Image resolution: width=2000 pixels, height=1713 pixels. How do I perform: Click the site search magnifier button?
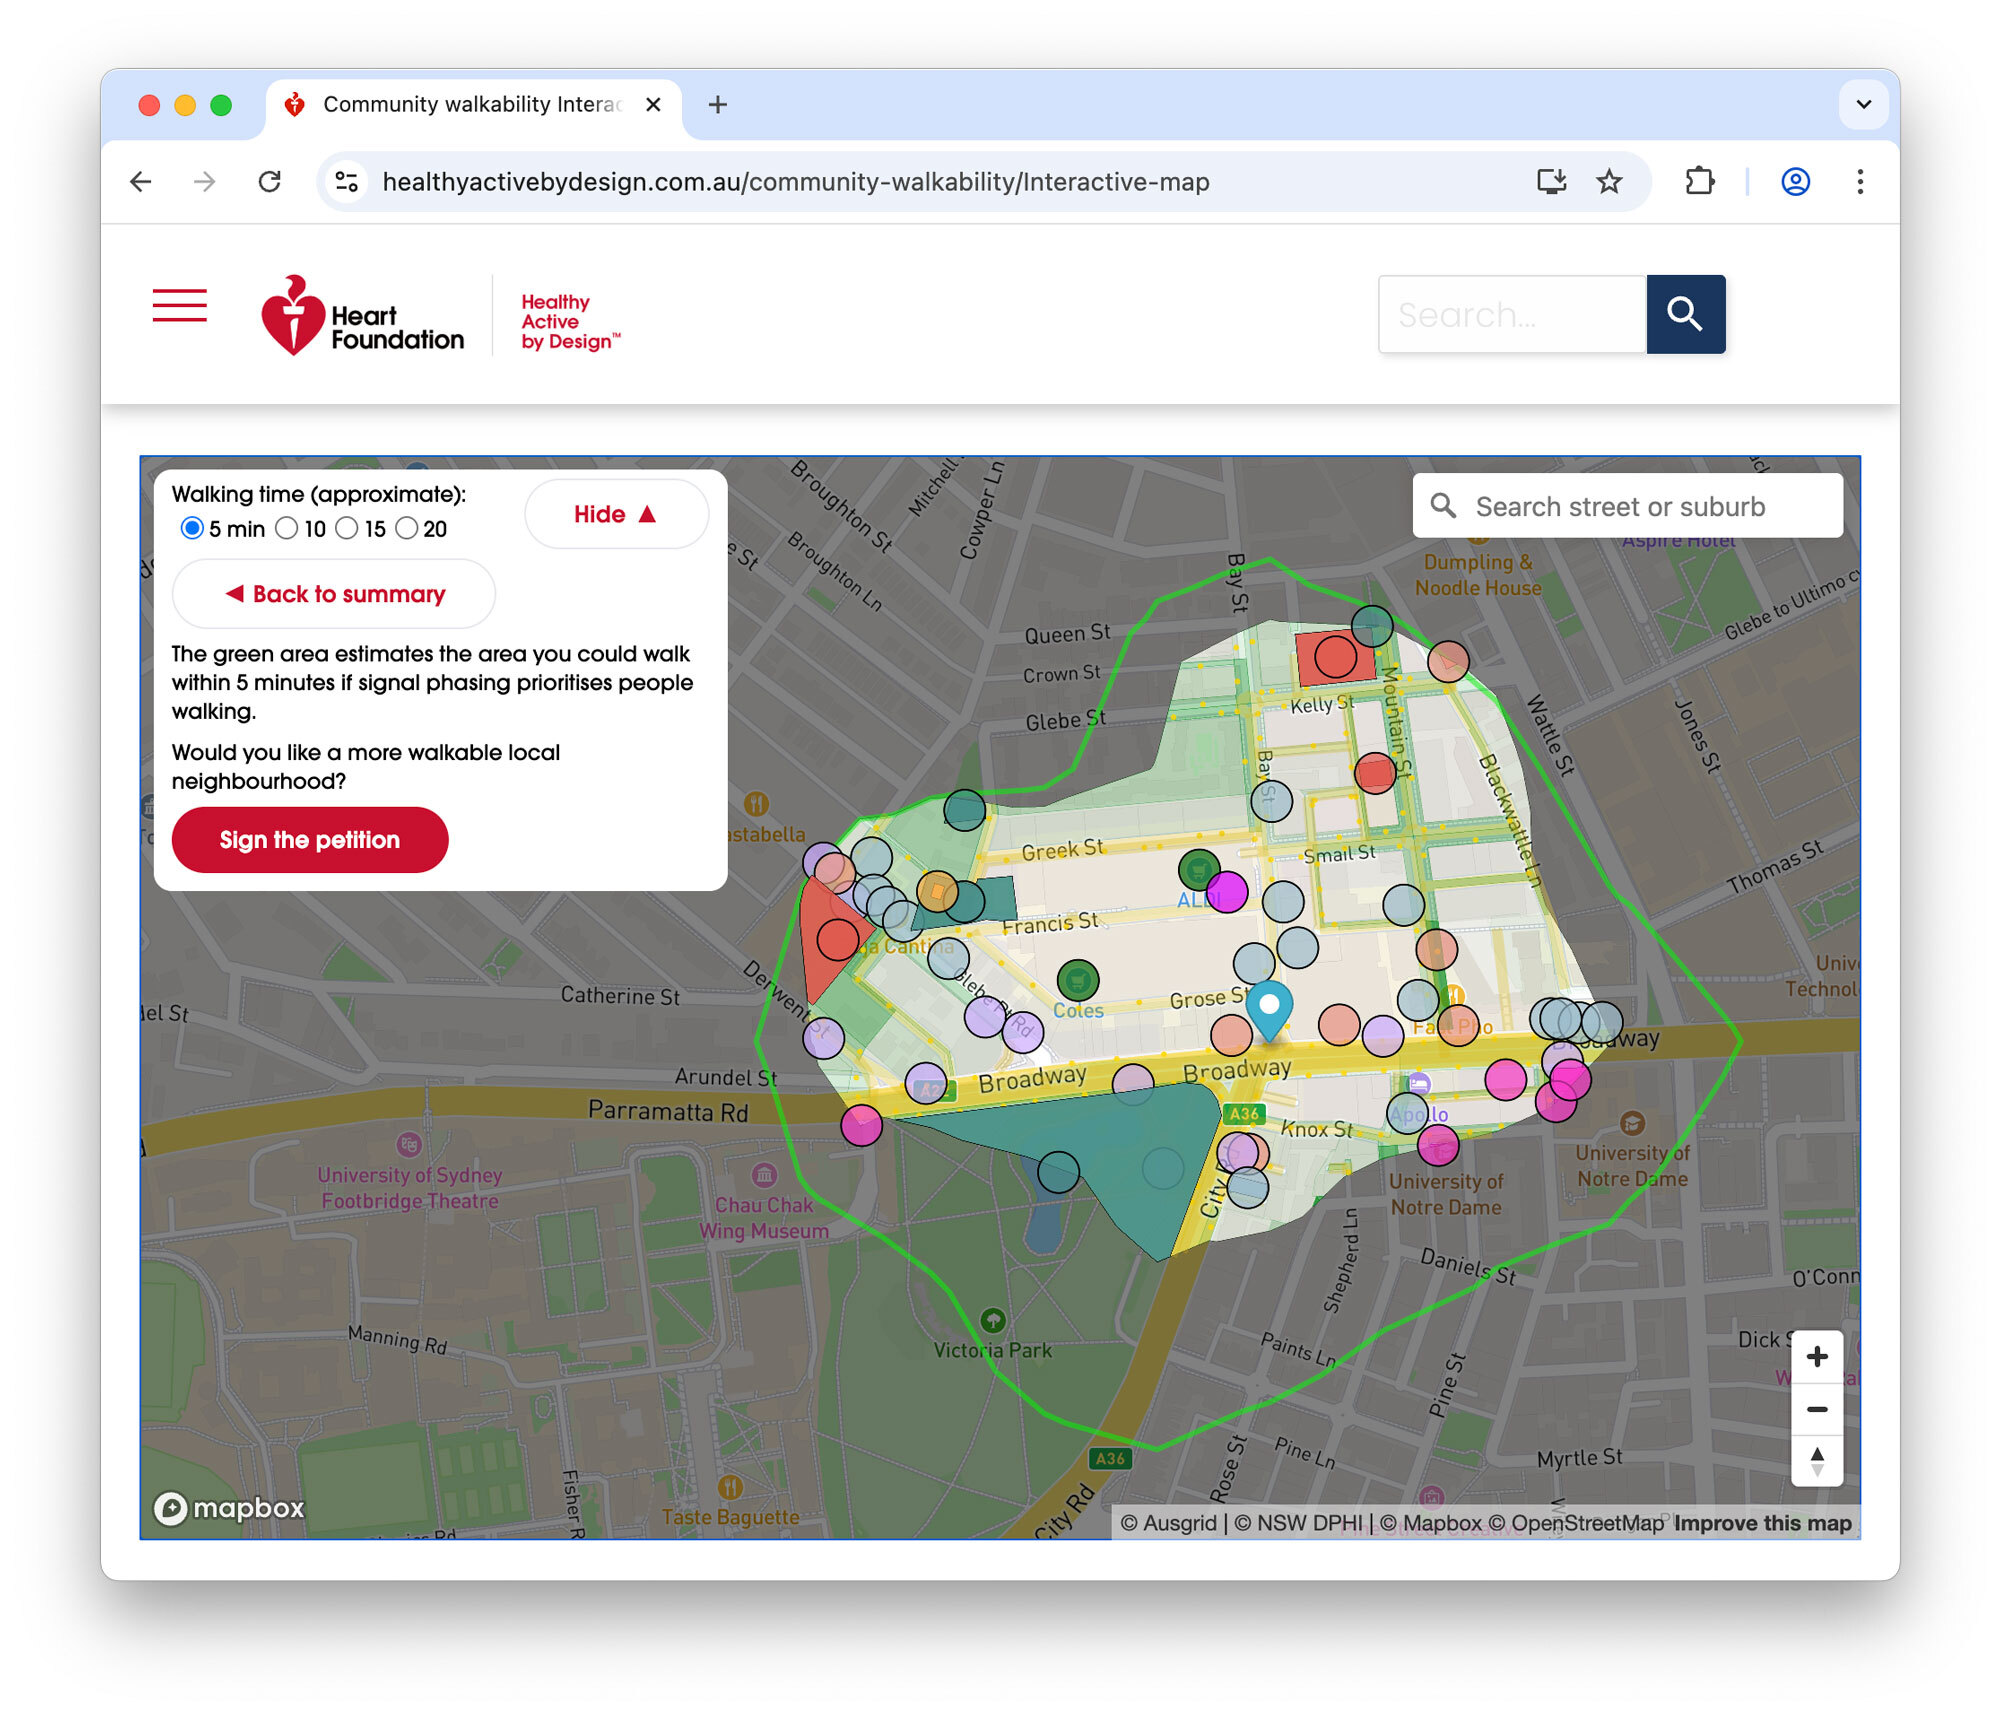click(x=1686, y=314)
